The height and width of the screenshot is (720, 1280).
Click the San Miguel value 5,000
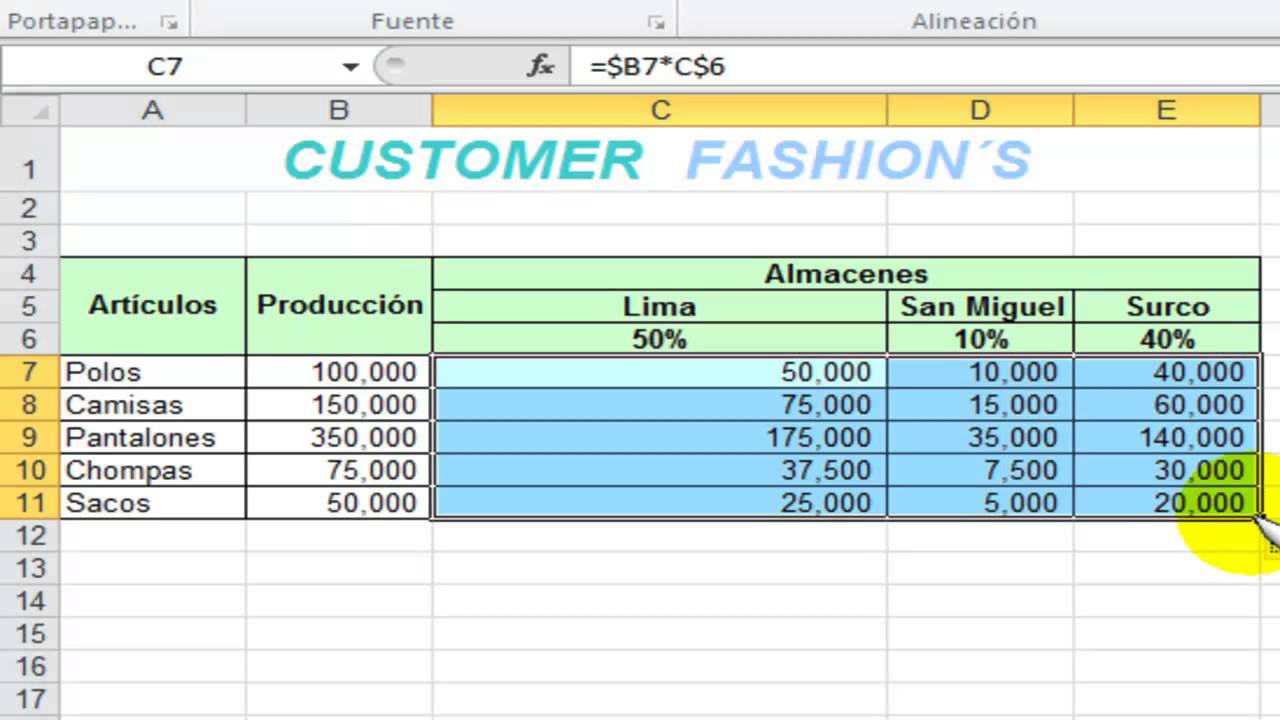pyautogui.click(x=980, y=503)
